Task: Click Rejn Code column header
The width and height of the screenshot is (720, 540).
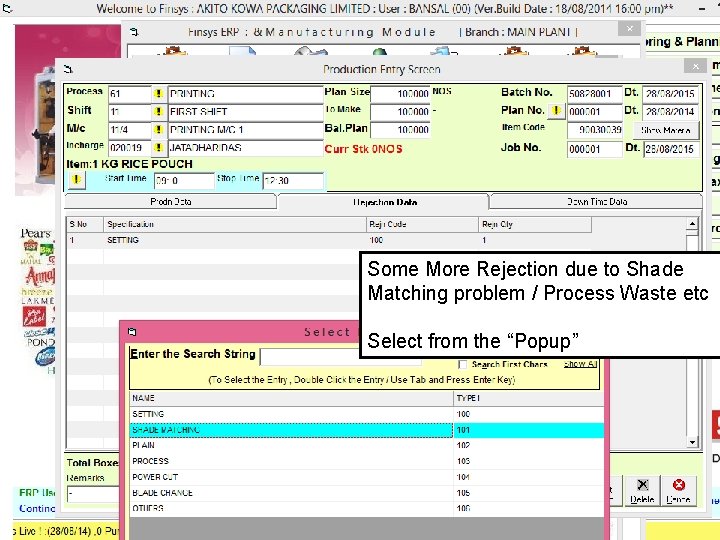Action: [422, 225]
